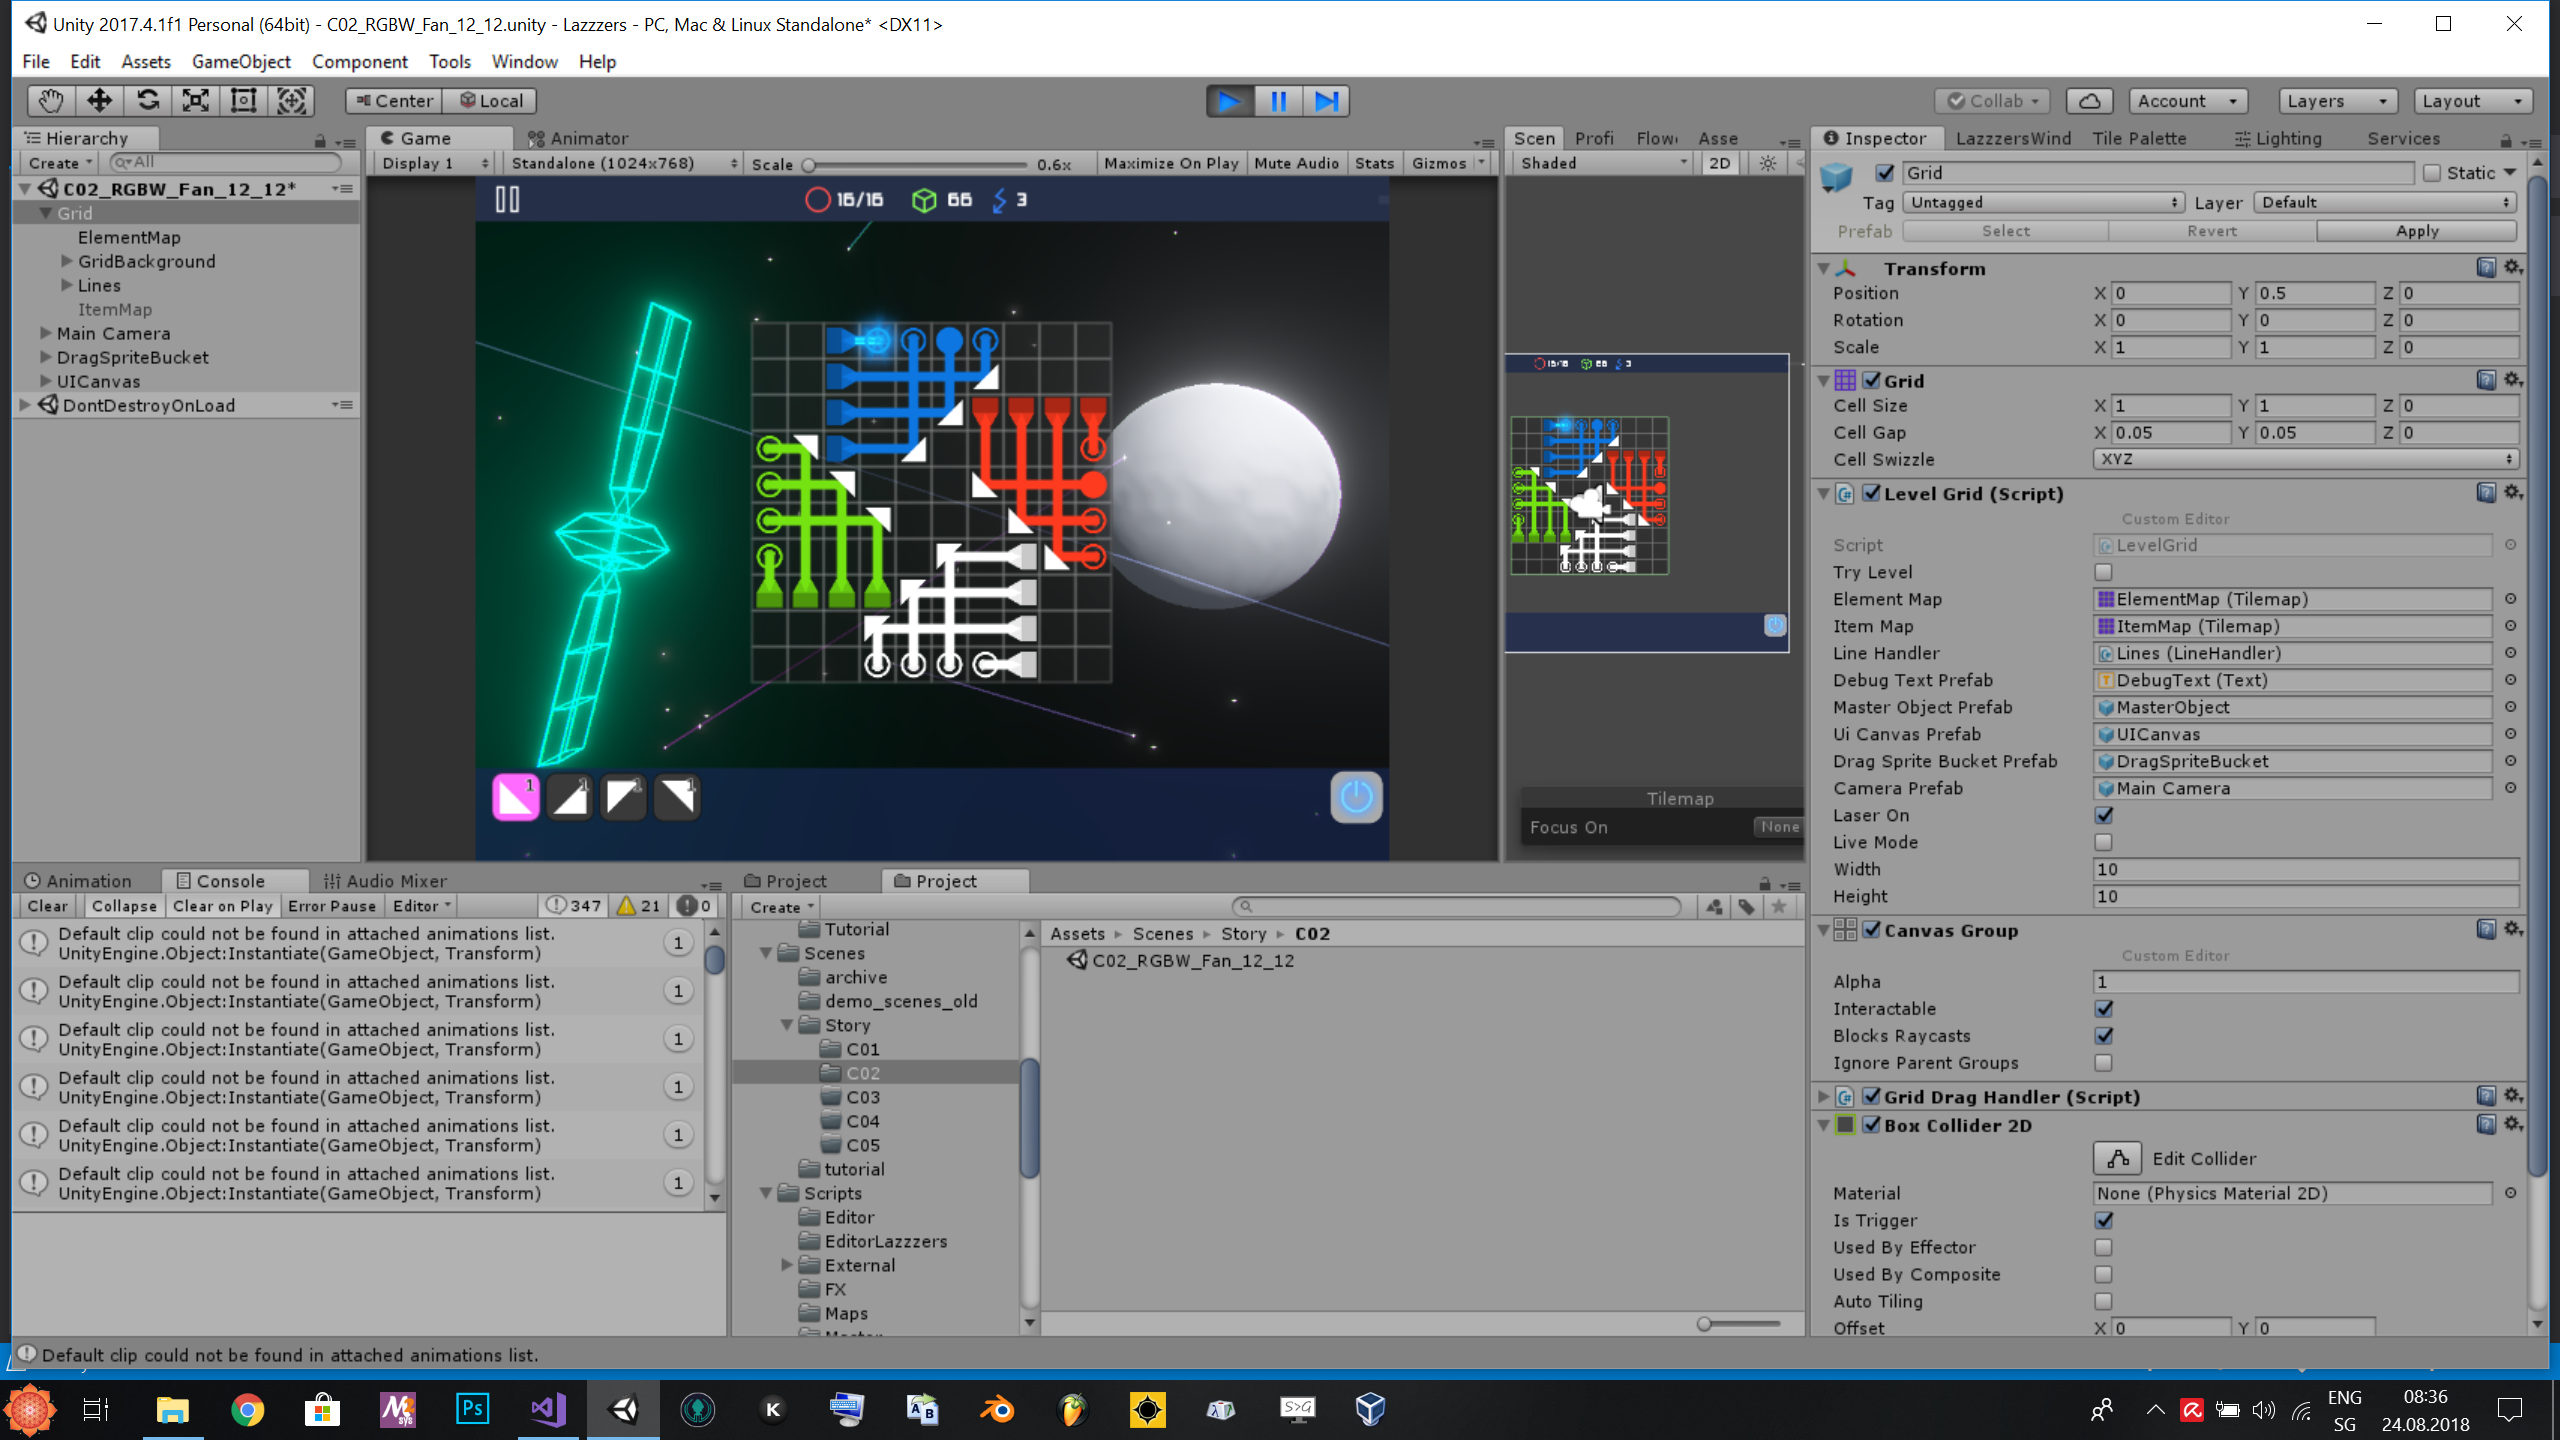Screen dimensions: 2560x1440
Task: Click the Pause button in toolbar
Action: coord(1278,101)
